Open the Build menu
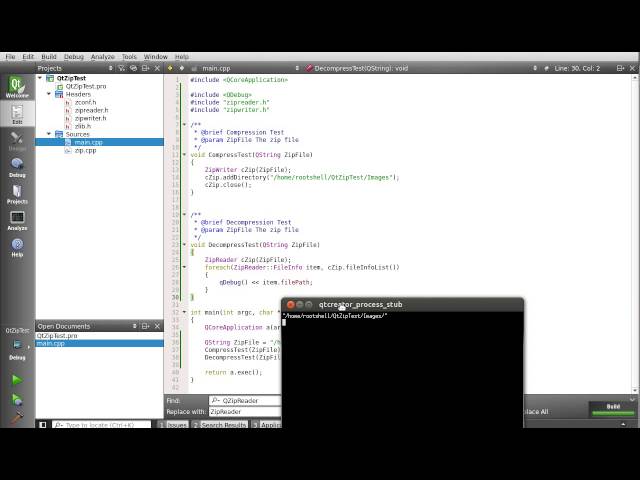Screen dimensions: 640x480 pyautogui.click(x=49, y=57)
